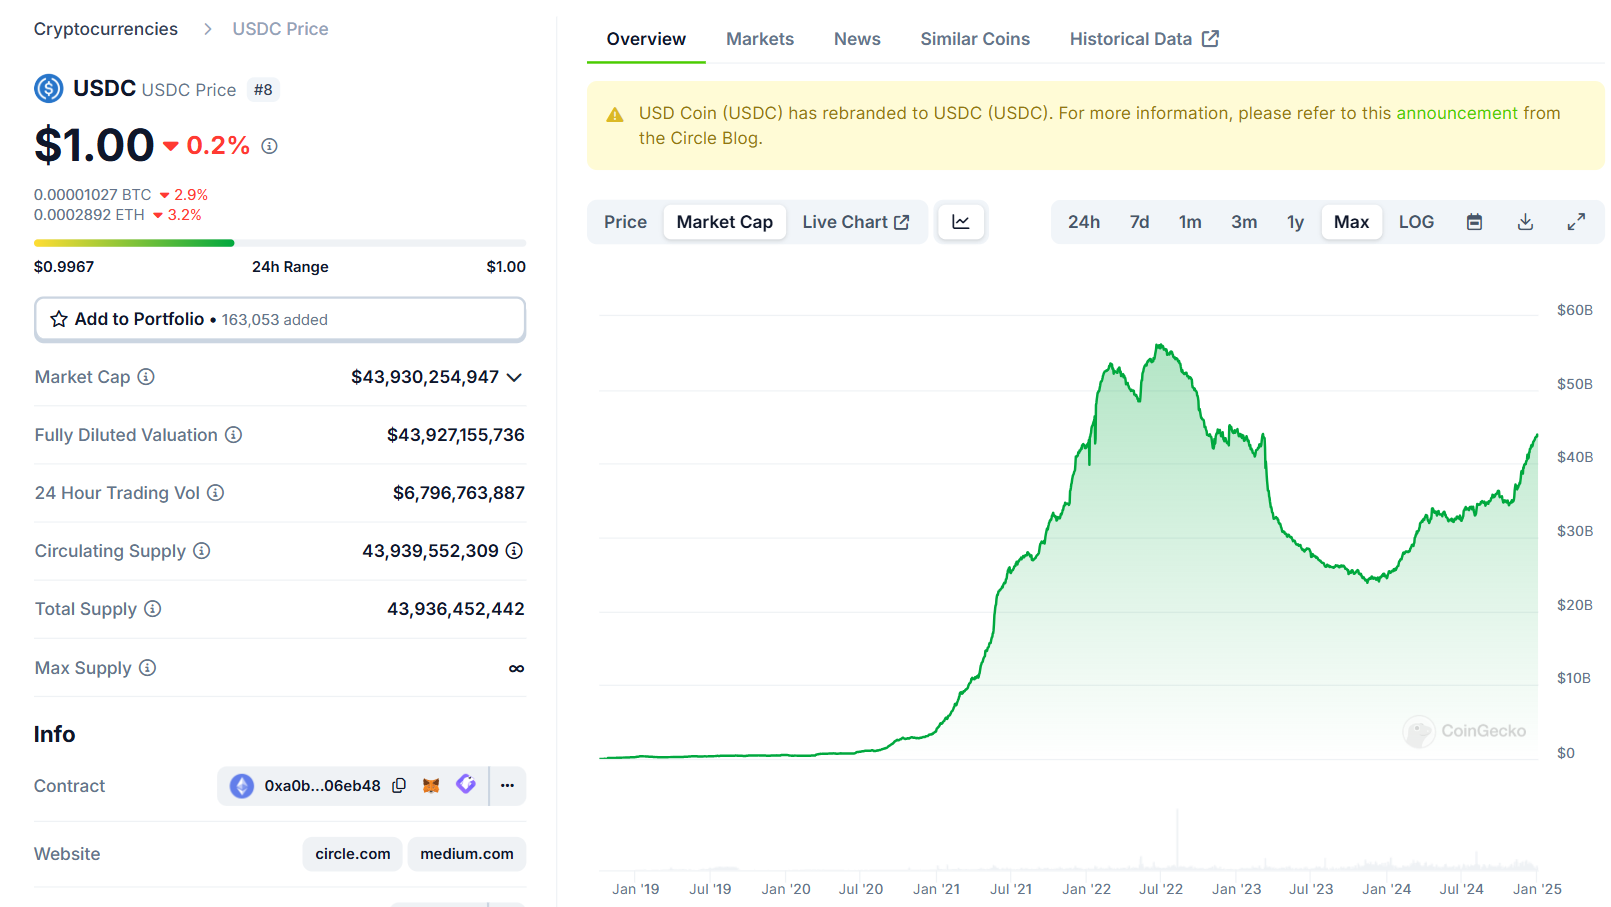Switch to the Markets tab

point(759,39)
